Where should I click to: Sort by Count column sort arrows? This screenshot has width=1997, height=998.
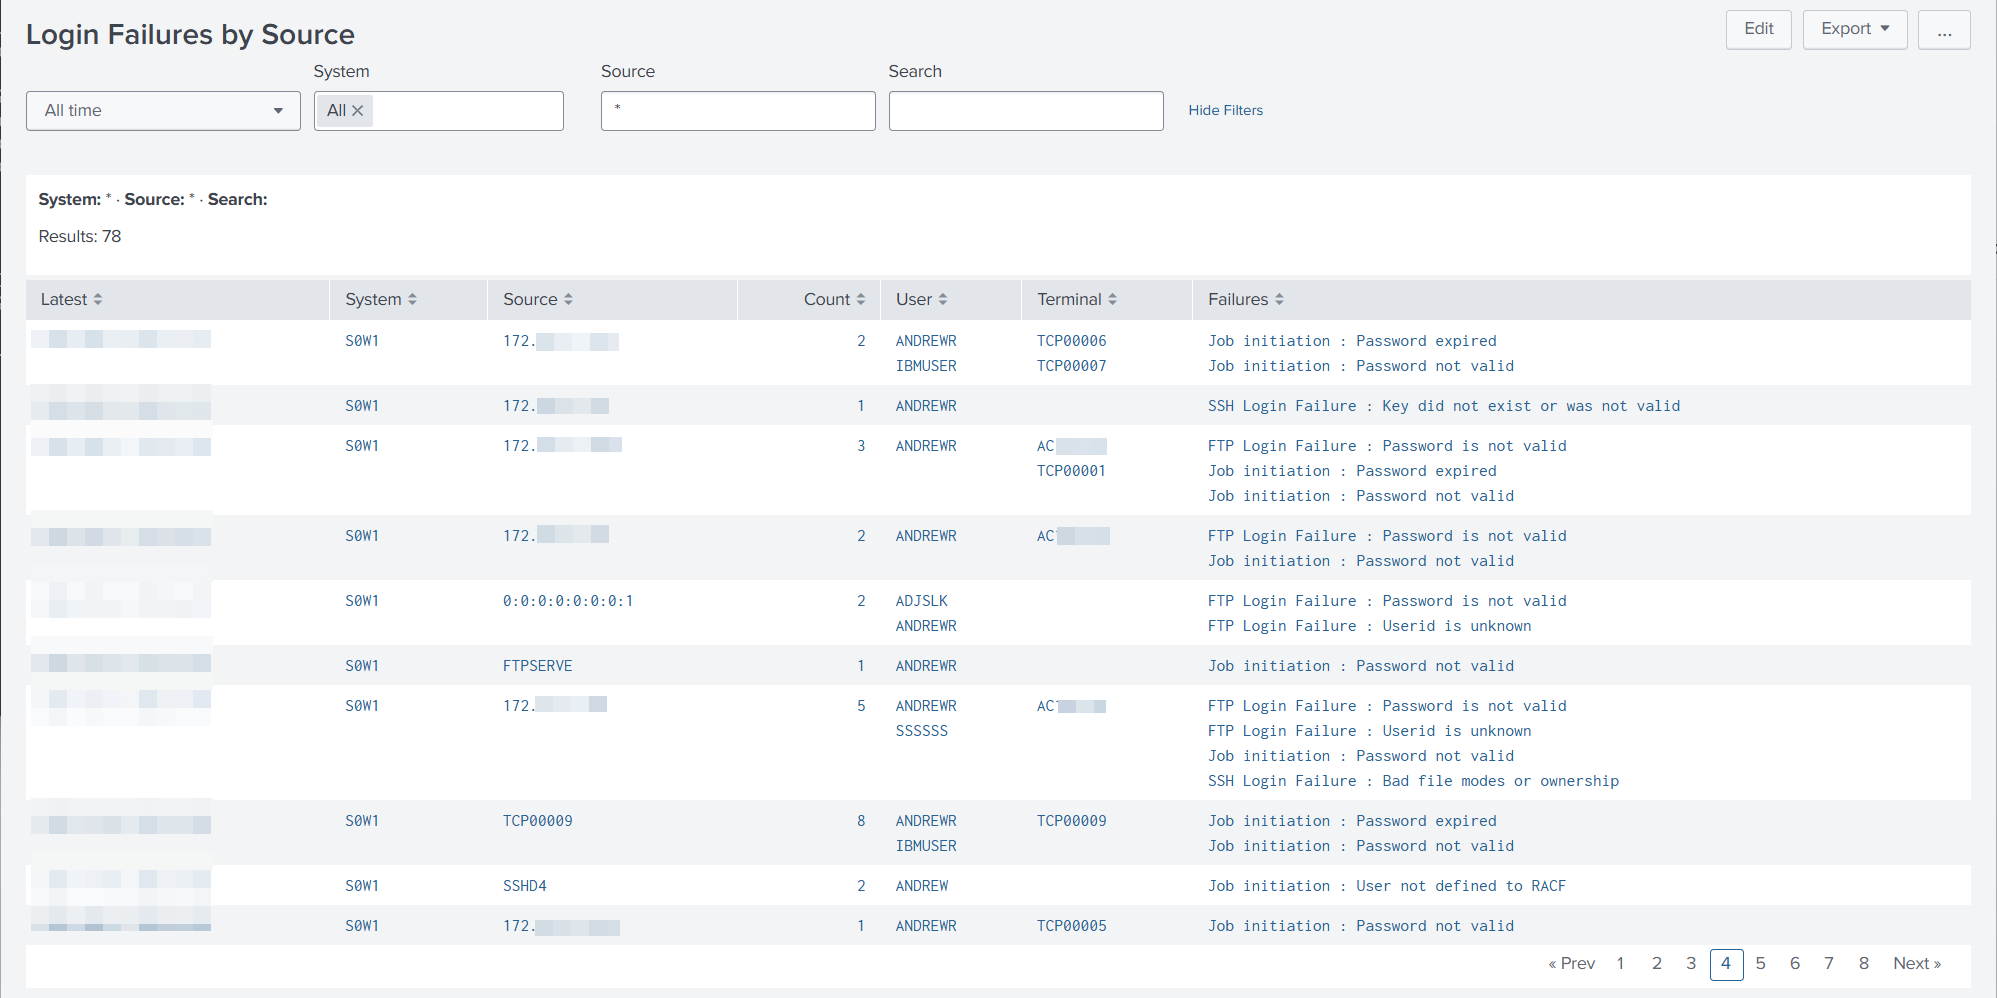click(x=860, y=300)
